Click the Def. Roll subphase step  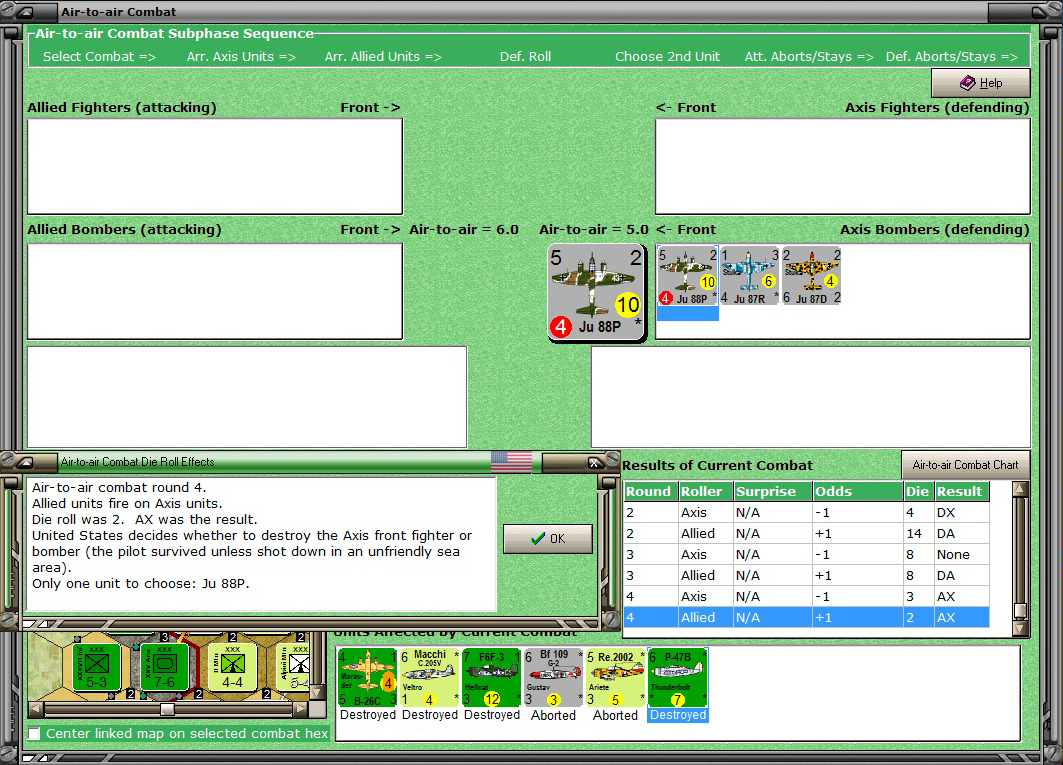[525, 56]
